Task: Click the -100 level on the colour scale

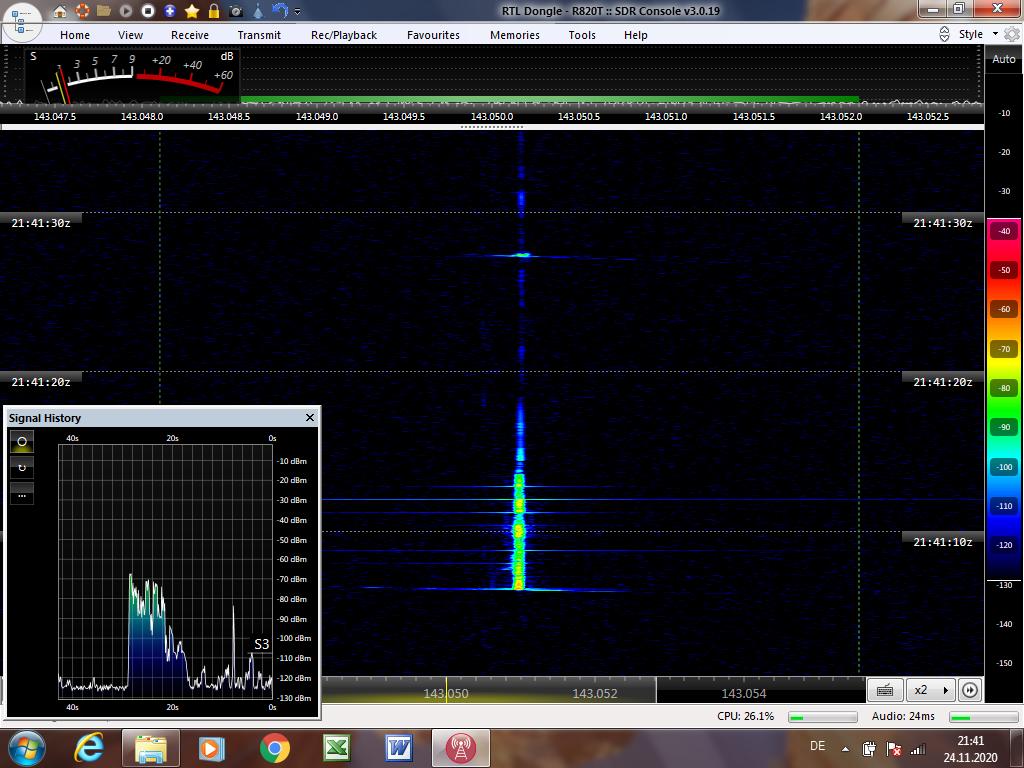Action: click(x=1004, y=467)
